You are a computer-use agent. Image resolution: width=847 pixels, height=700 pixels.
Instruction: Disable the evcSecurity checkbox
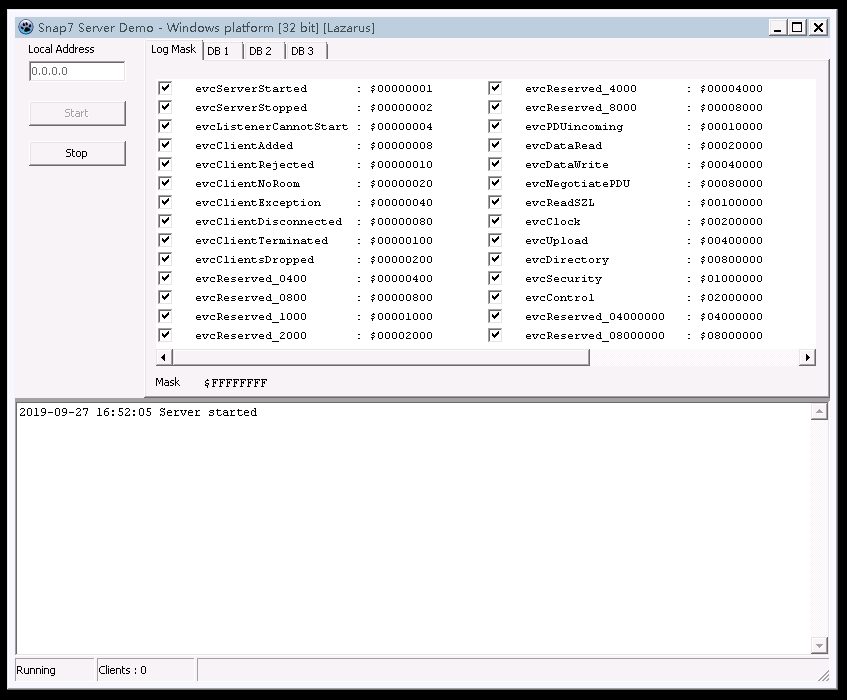tap(495, 278)
